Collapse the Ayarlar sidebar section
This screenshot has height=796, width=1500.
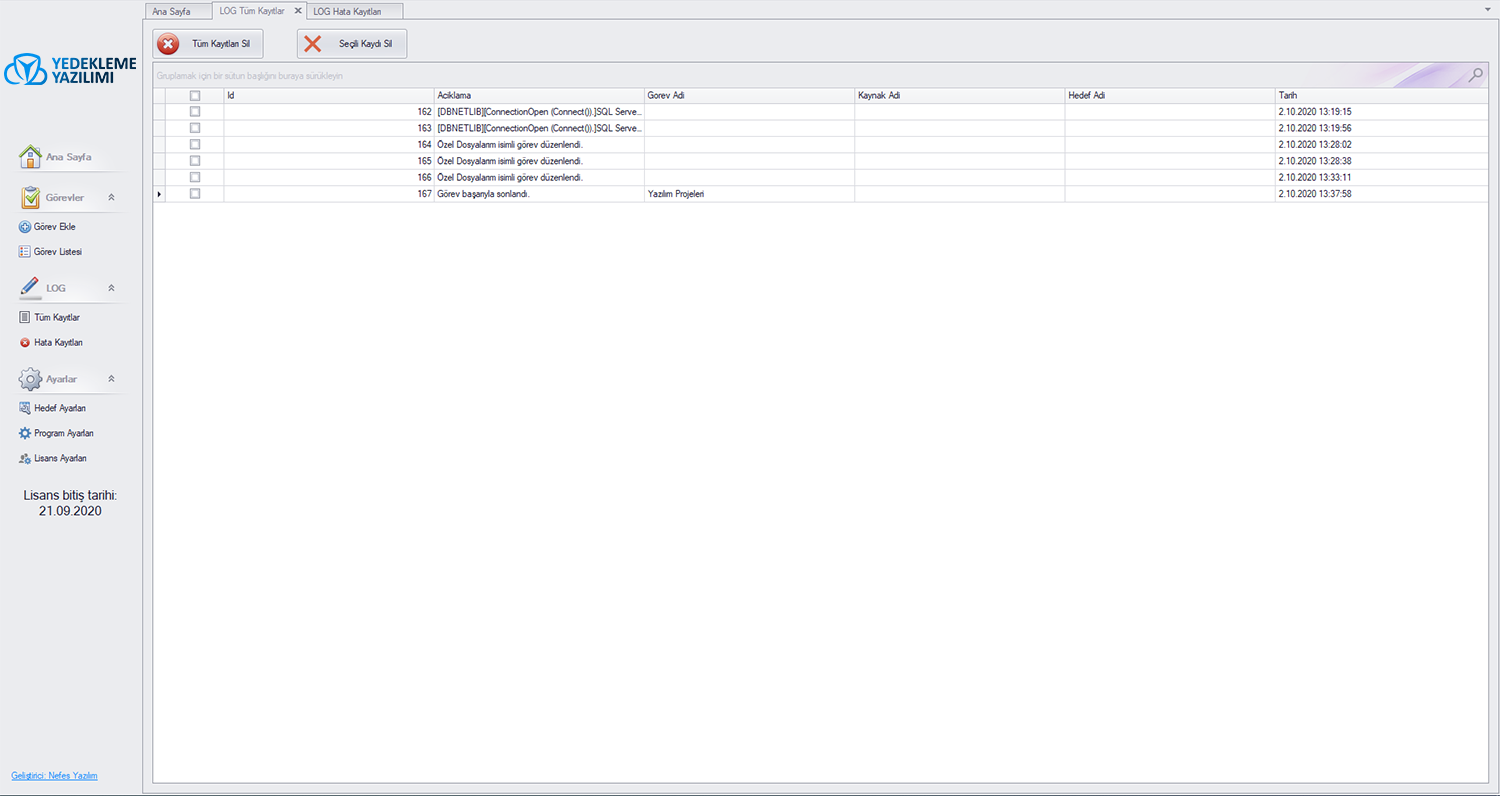111,379
